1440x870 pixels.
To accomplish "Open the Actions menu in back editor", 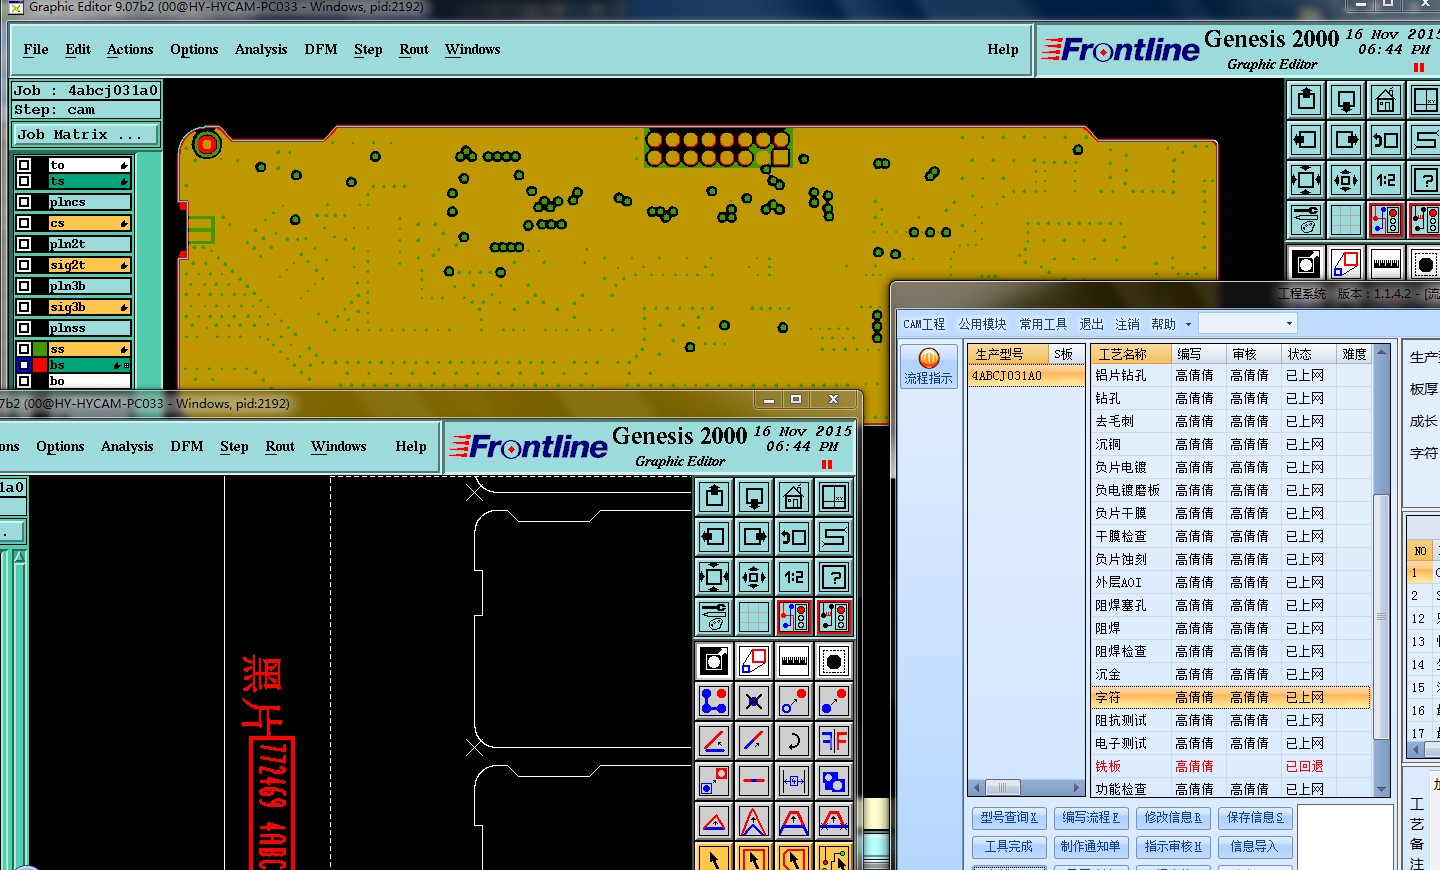I will [x=130, y=49].
